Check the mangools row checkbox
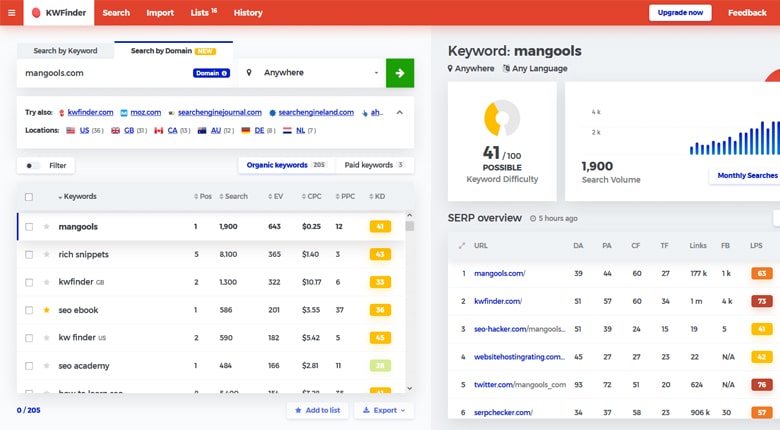780x430 pixels. (29, 226)
